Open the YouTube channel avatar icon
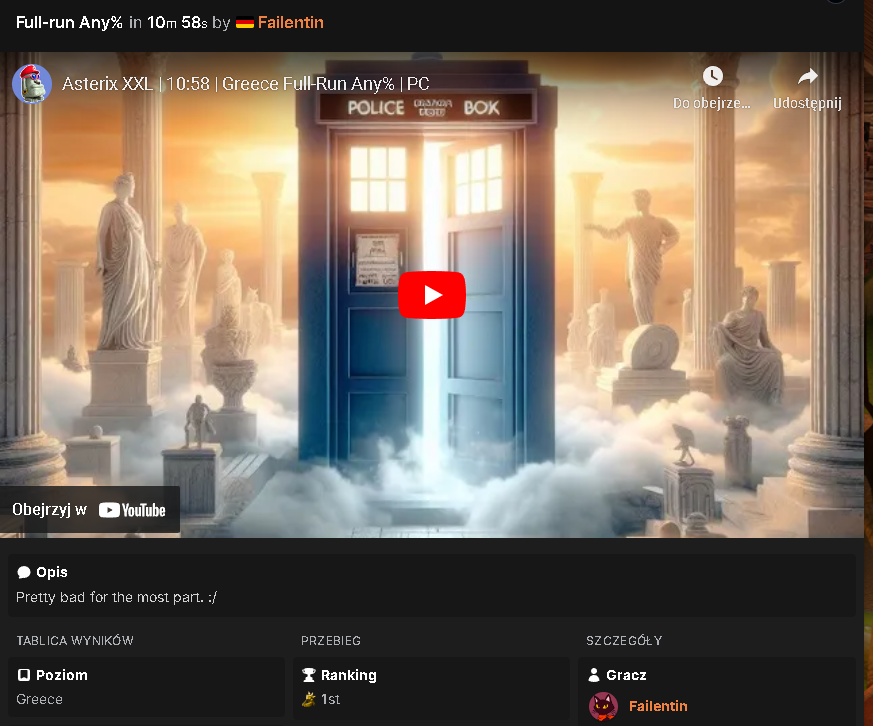The height and width of the screenshot is (726, 873). [x=32, y=84]
